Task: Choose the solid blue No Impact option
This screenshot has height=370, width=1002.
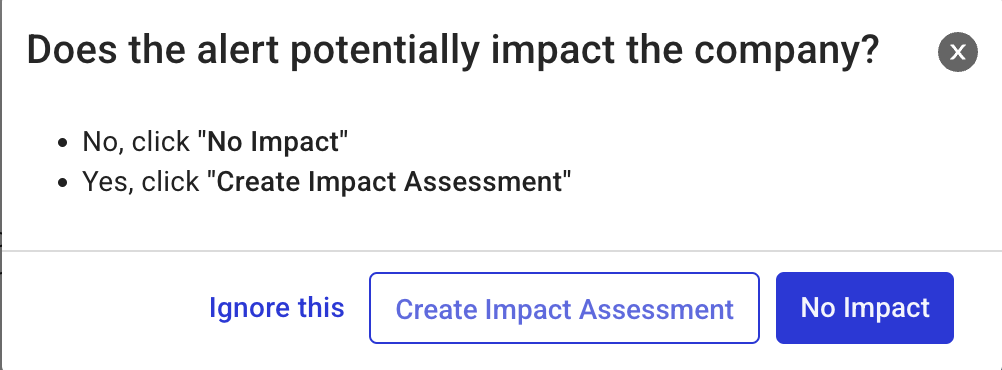Action: (x=865, y=308)
